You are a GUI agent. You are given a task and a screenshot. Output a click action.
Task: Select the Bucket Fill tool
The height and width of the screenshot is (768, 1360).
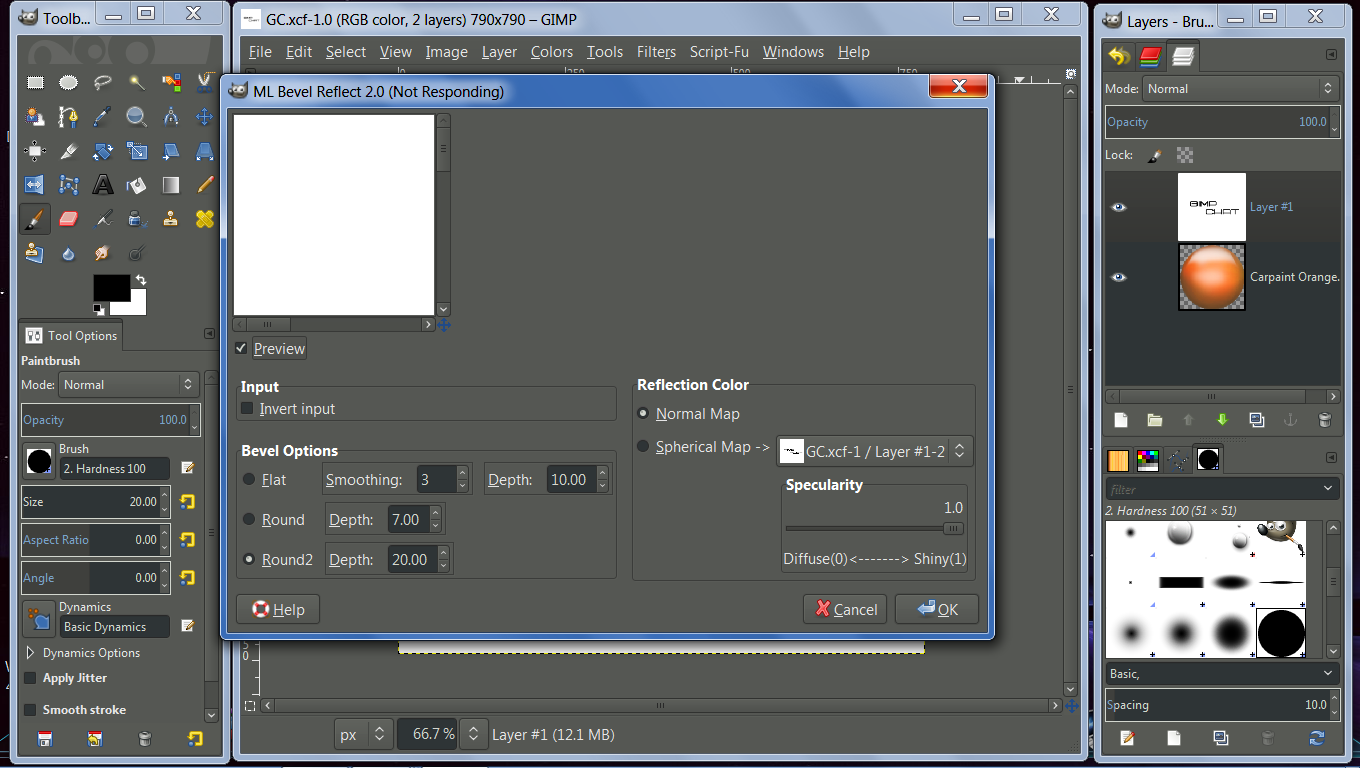(x=137, y=185)
